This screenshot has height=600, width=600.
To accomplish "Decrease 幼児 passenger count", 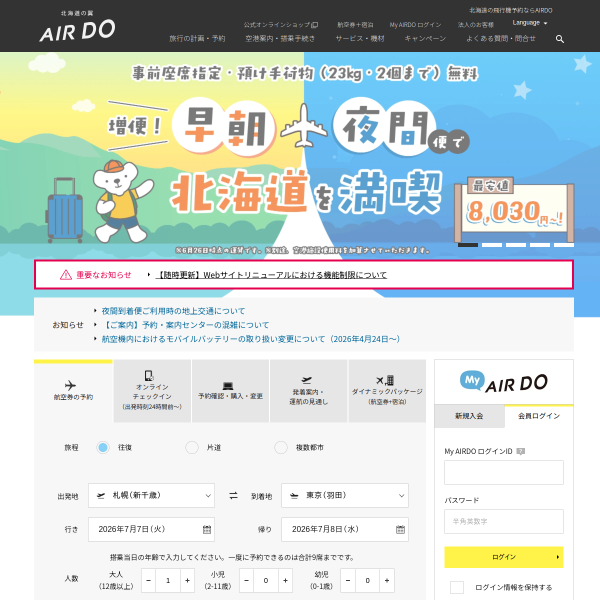I will (348, 580).
